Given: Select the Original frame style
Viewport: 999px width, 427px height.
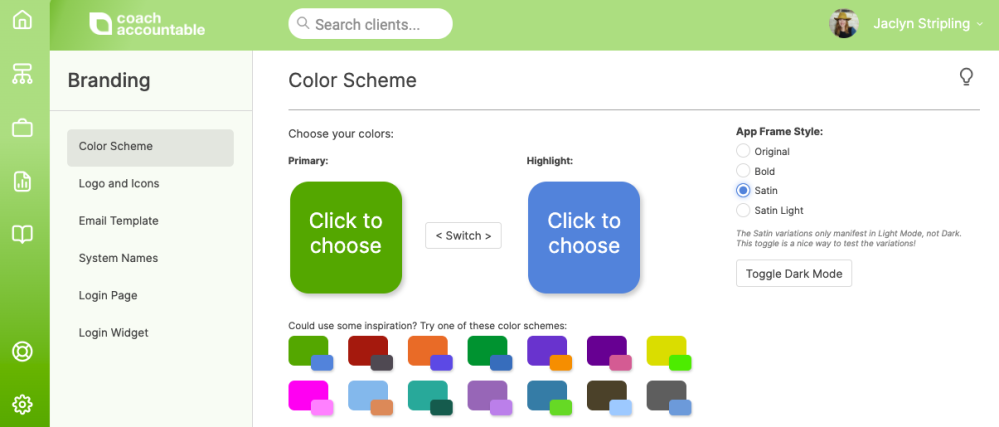Looking at the screenshot, I should (x=743, y=151).
